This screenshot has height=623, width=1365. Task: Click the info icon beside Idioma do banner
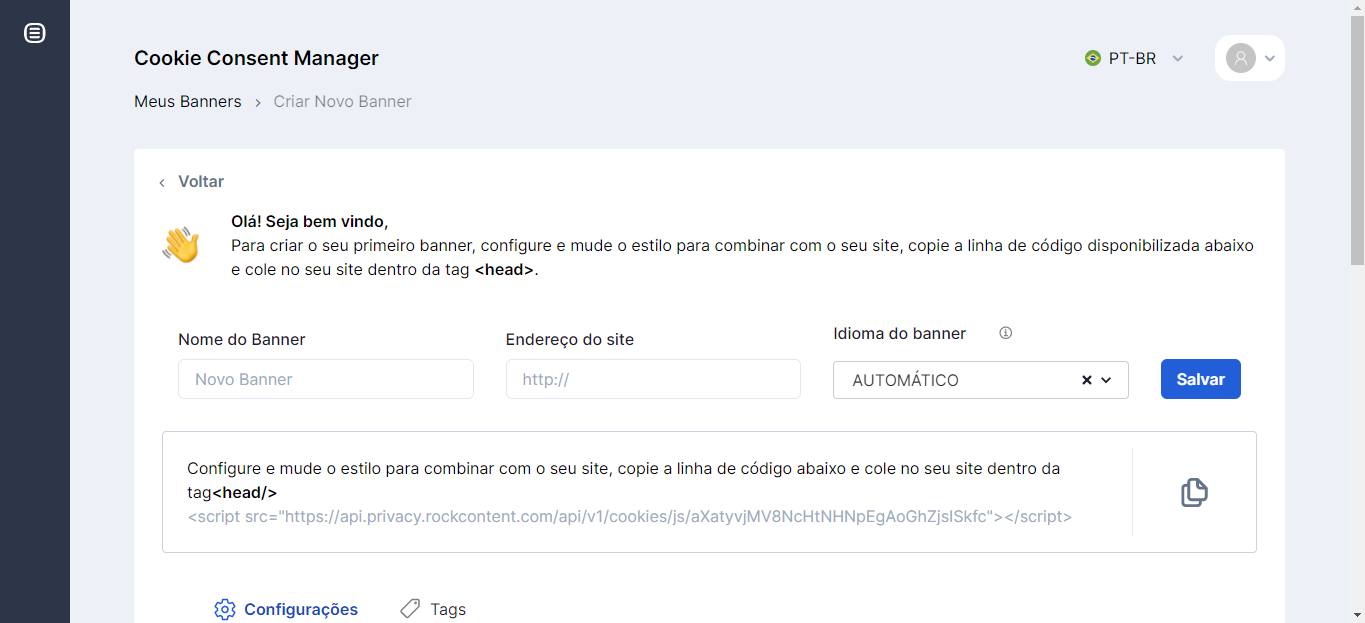point(1006,333)
